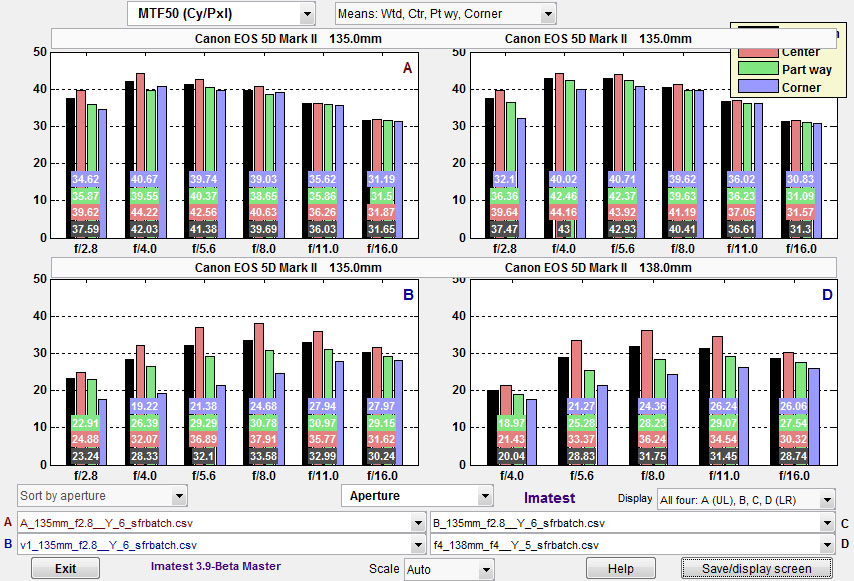Open file D f4_138mm_f4 csv dropdown
The image size is (854, 581).
pos(631,545)
